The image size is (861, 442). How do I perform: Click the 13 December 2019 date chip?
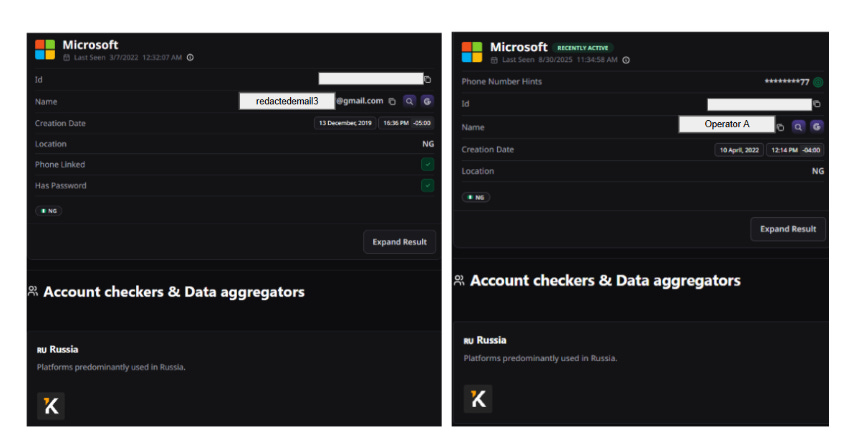(345, 123)
